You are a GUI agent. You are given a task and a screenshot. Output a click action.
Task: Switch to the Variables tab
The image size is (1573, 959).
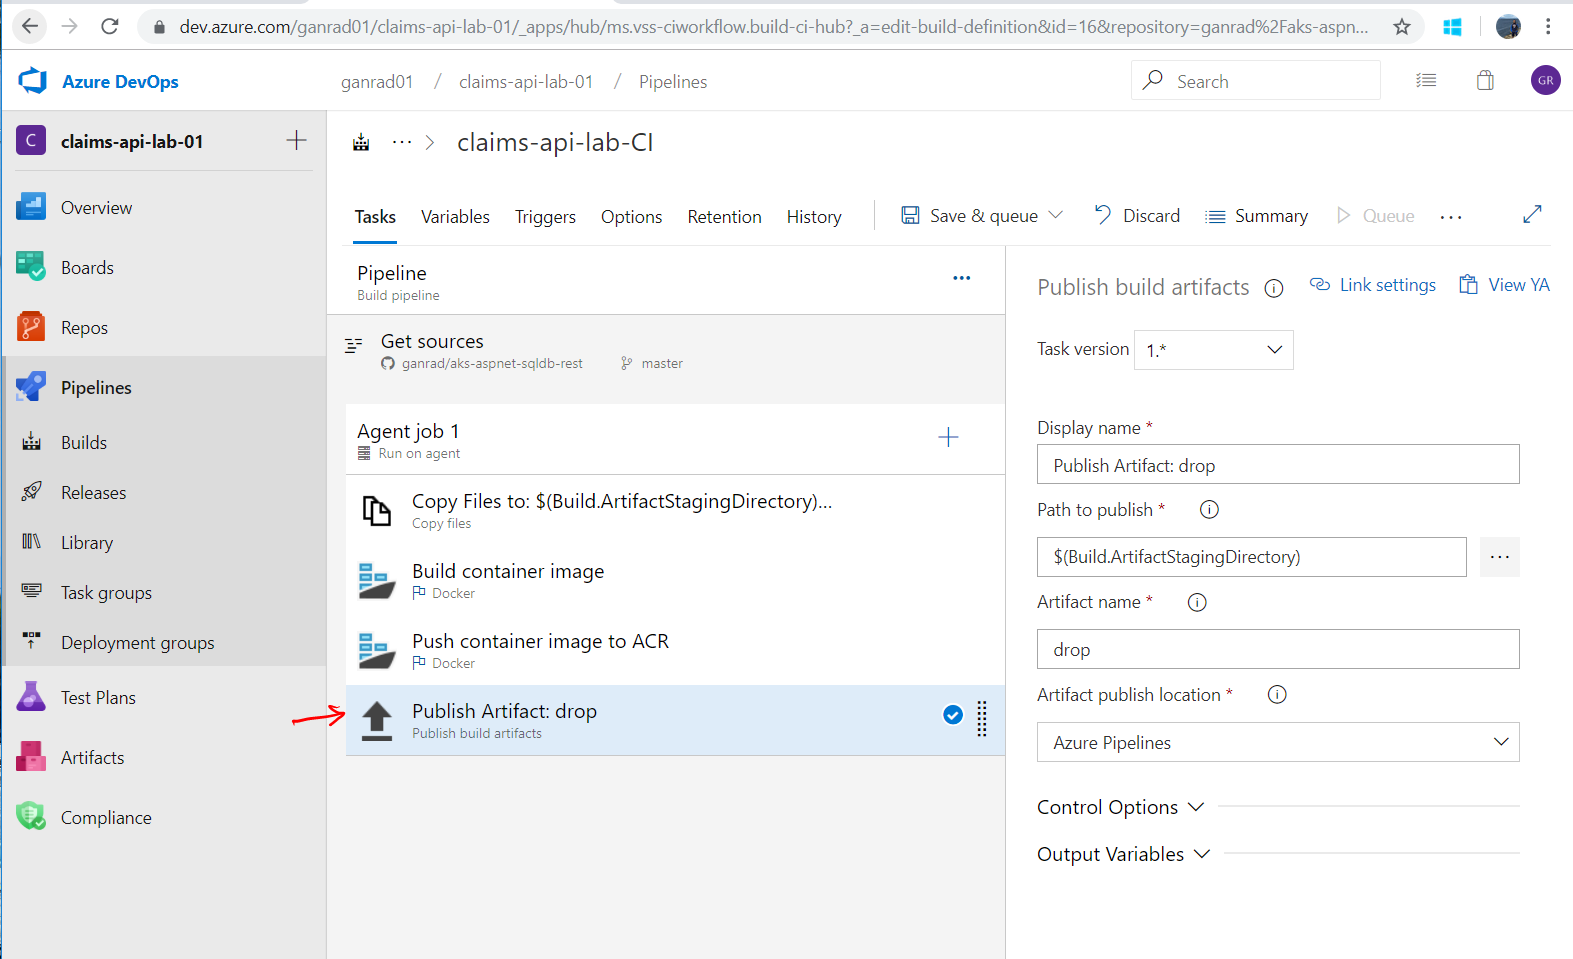coord(455,217)
